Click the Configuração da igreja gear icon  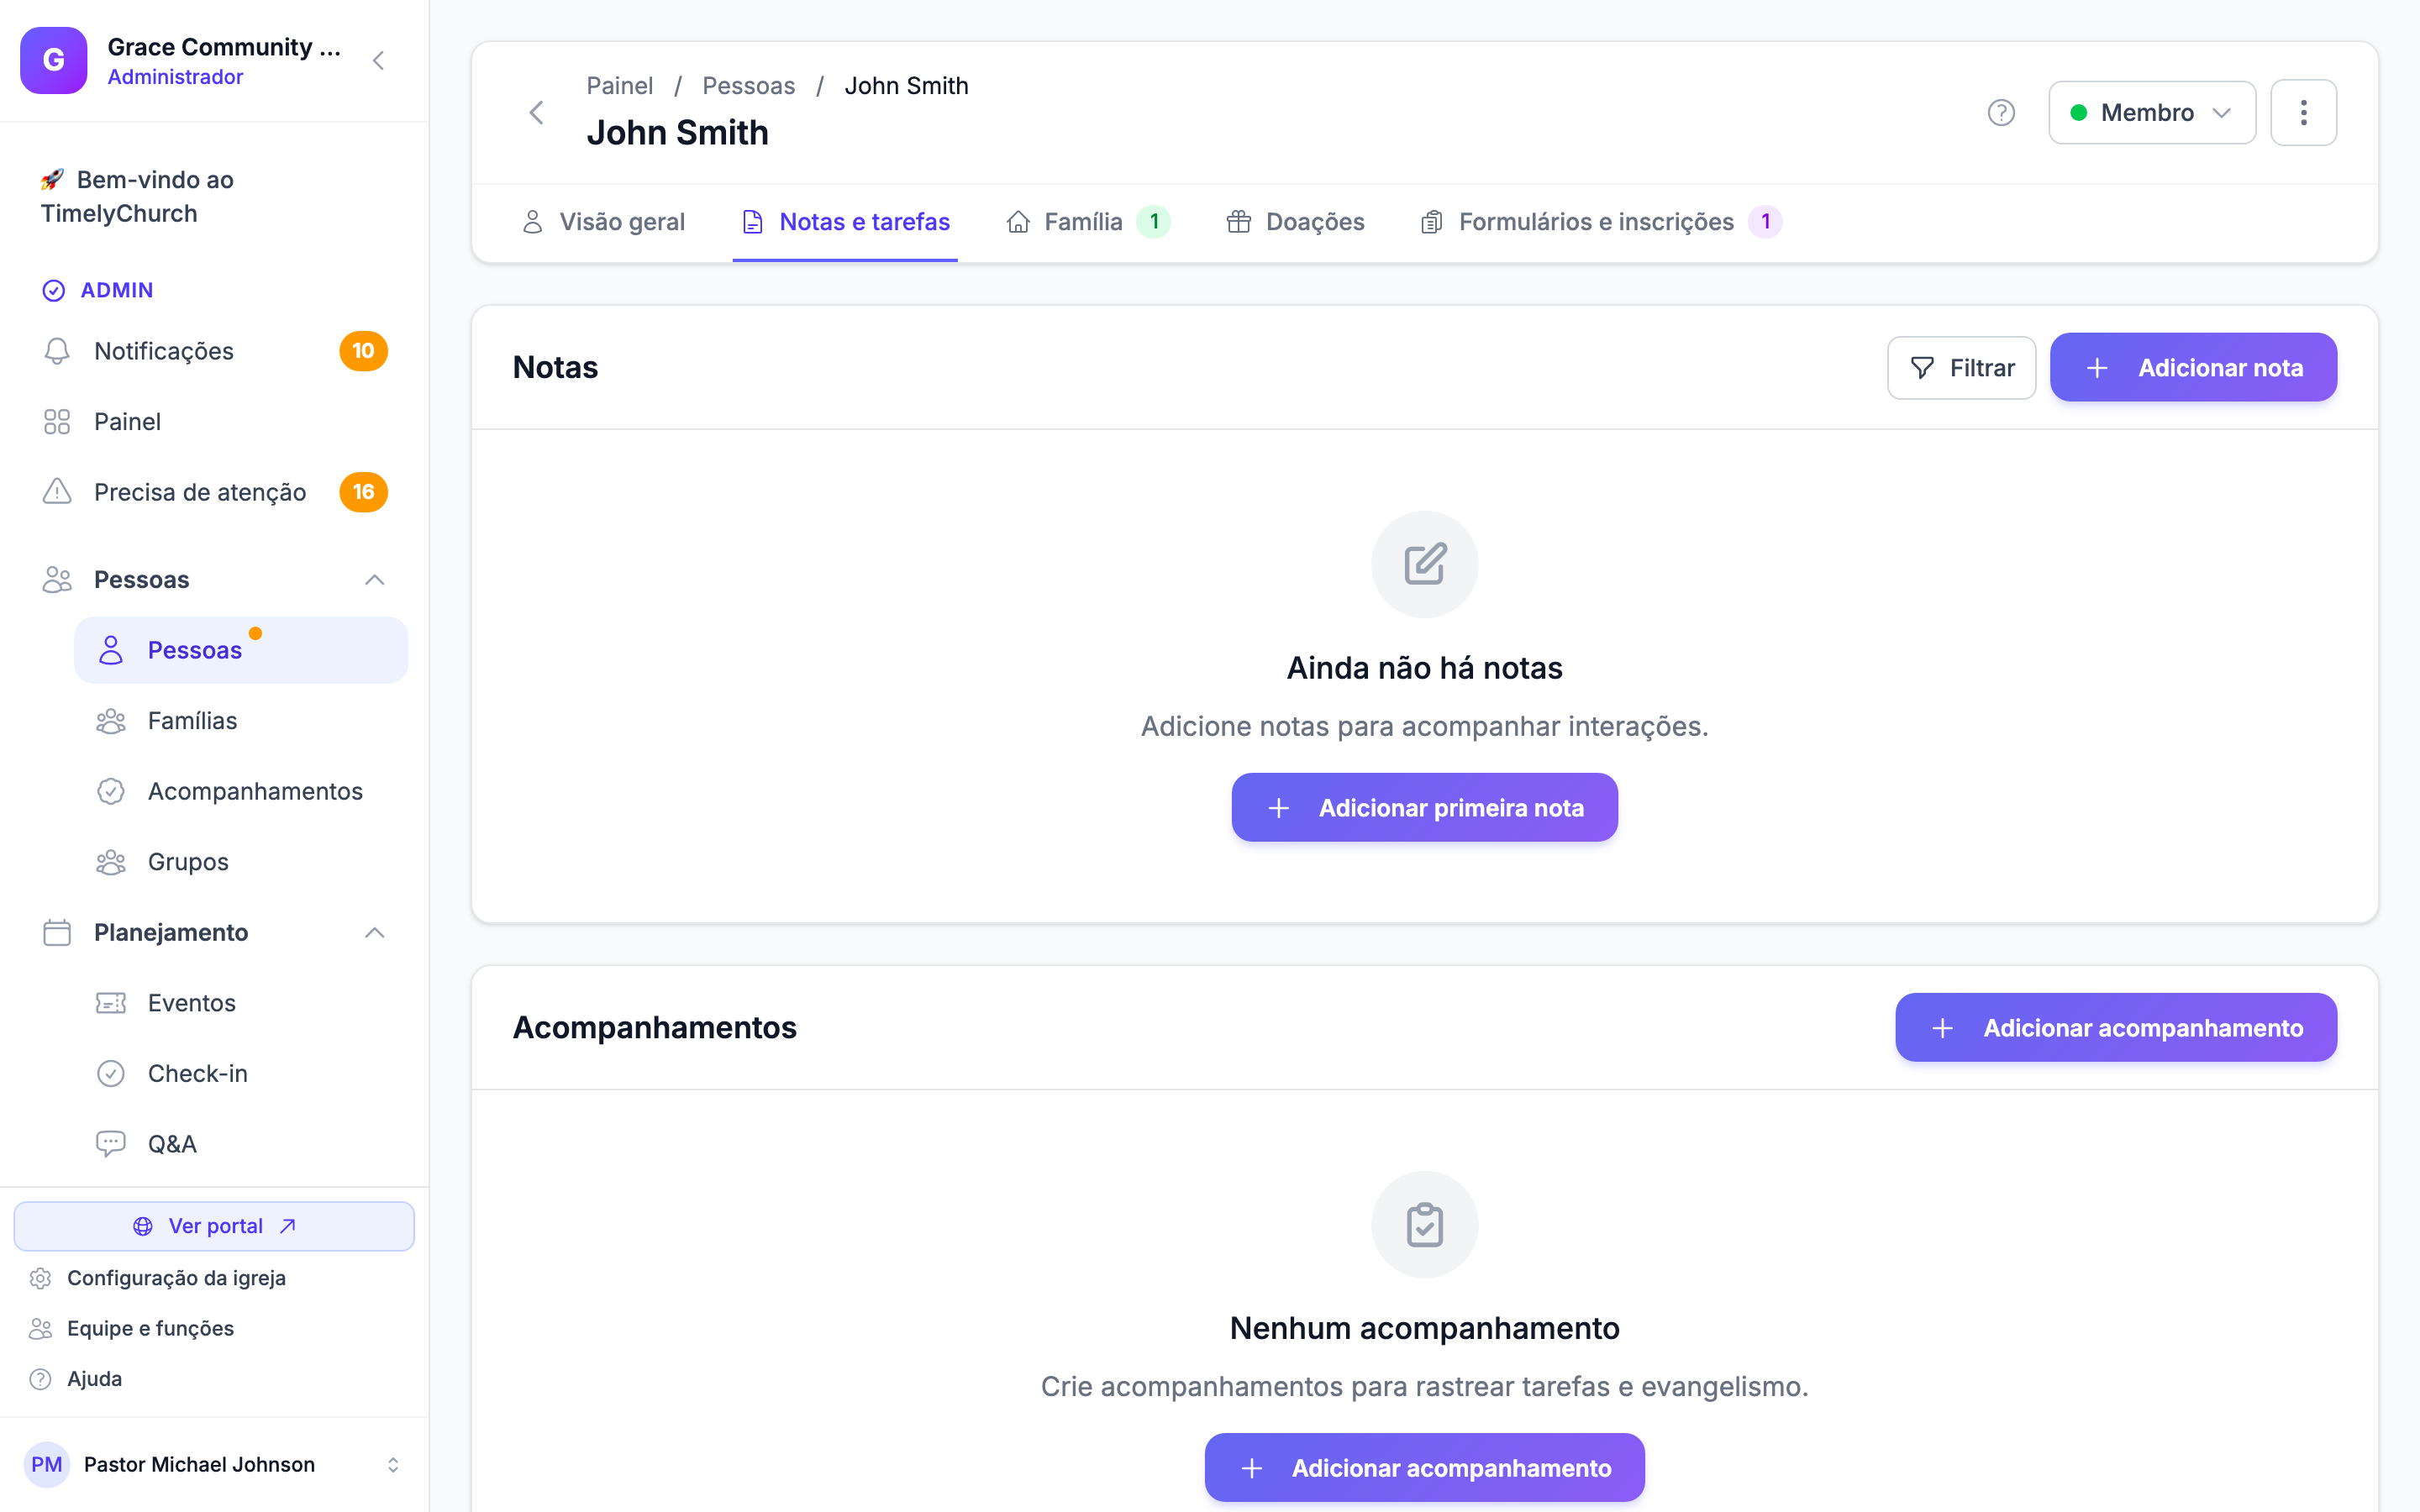(x=40, y=1278)
